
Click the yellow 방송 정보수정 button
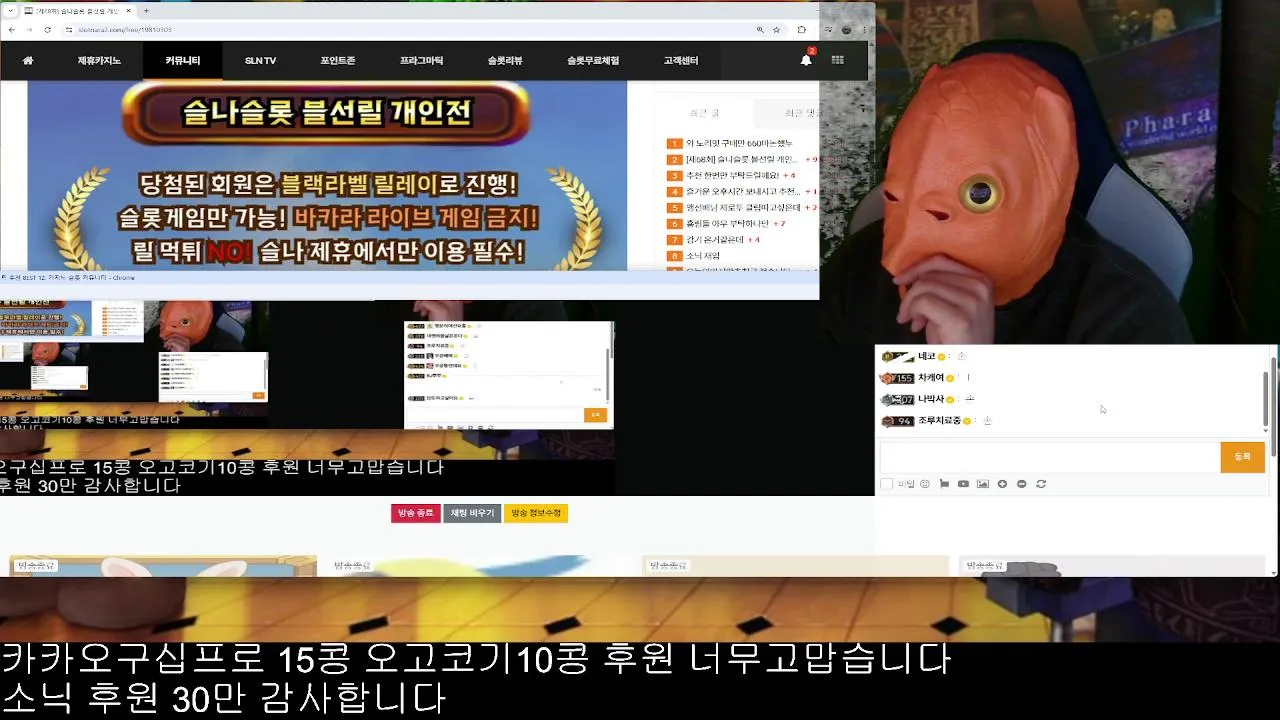coord(536,513)
